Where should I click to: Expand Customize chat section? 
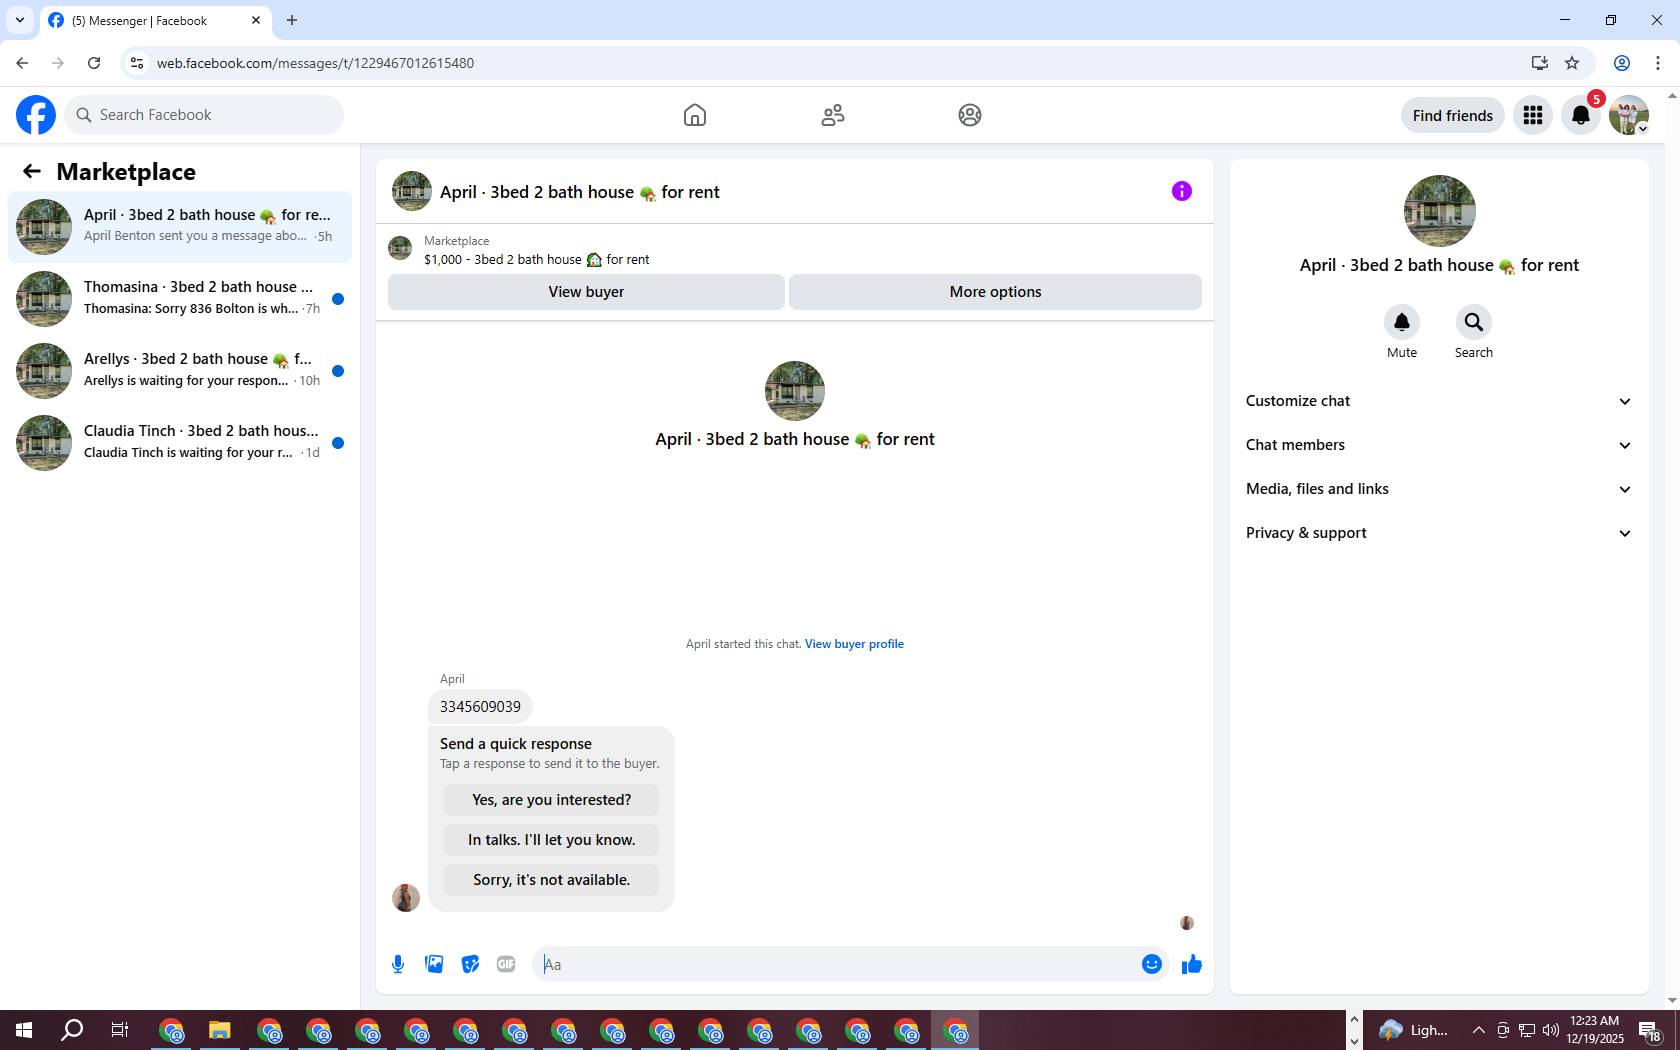(x=1439, y=401)
